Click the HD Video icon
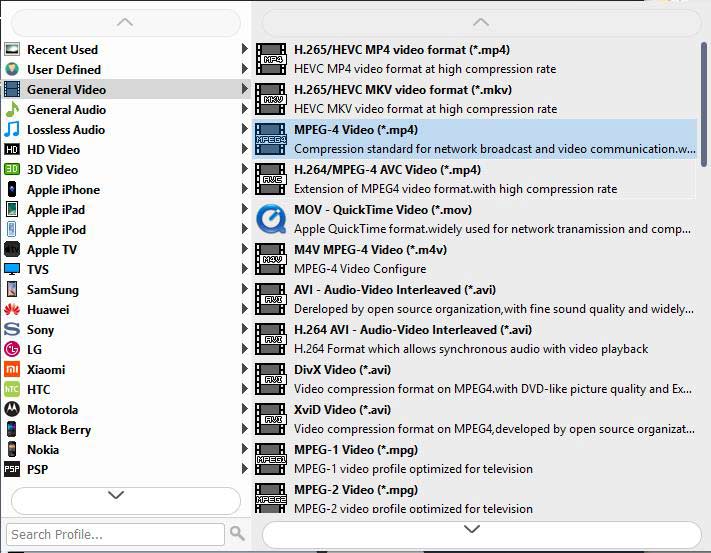 (12, 149)
